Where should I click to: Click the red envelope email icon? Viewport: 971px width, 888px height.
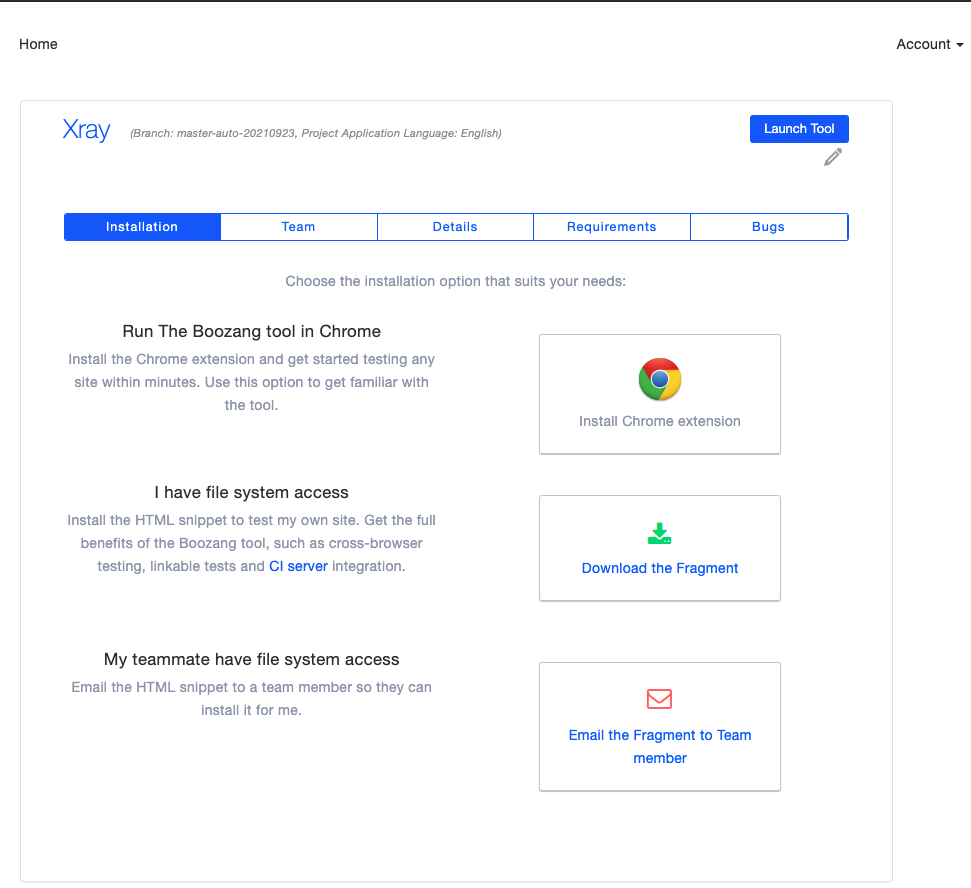pyautogui.click(x=660, y=699)
